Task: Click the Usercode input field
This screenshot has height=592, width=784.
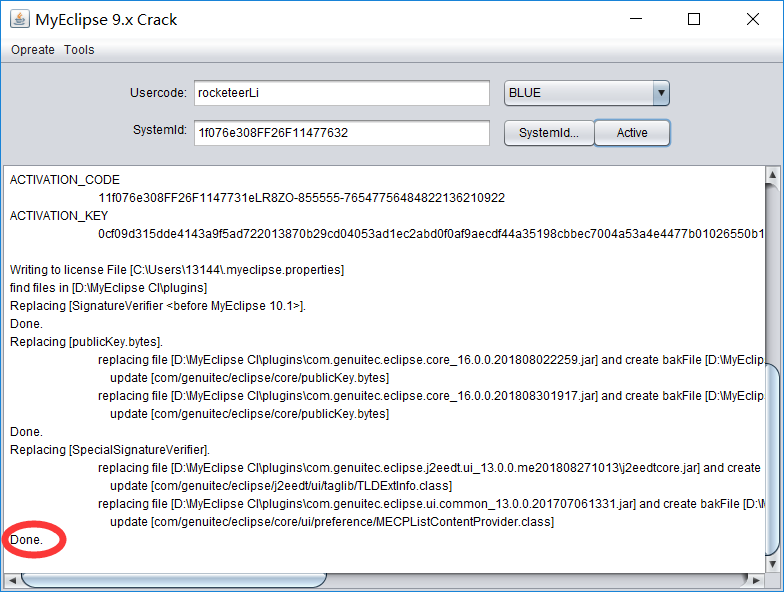Action: (x=342, y=93)
